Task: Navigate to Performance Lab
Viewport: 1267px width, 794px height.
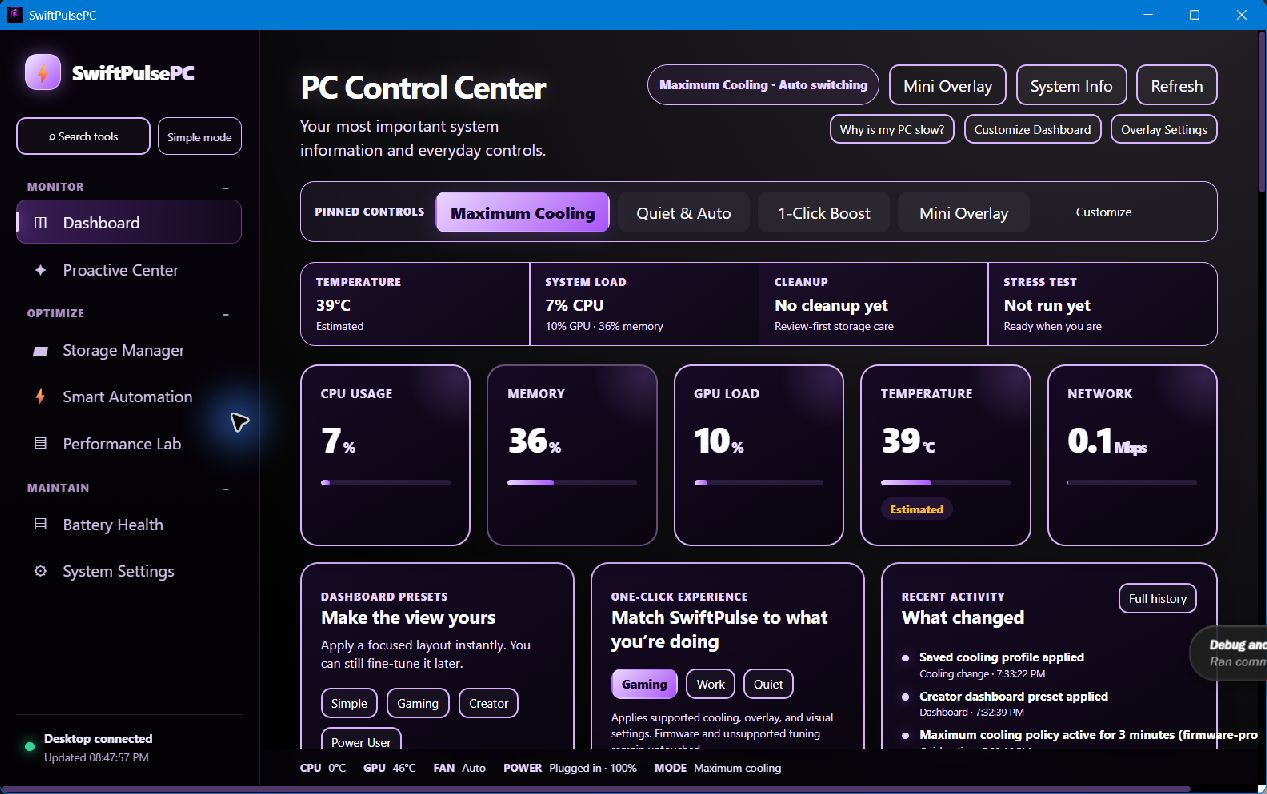Action: 129,443
